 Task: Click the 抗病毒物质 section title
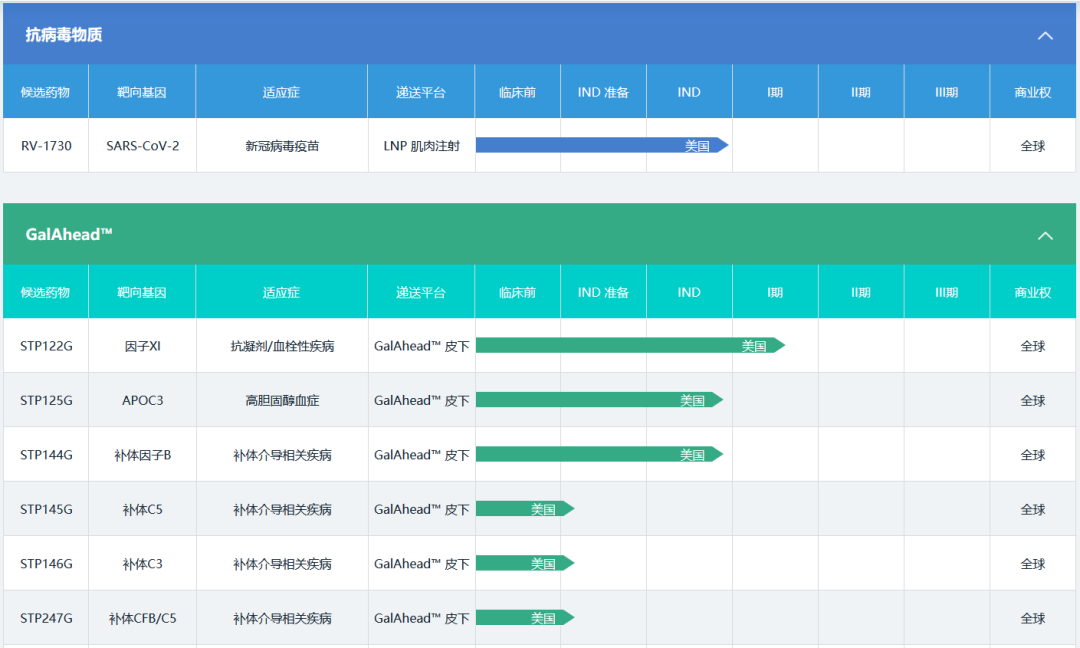[x=63, y=35]
